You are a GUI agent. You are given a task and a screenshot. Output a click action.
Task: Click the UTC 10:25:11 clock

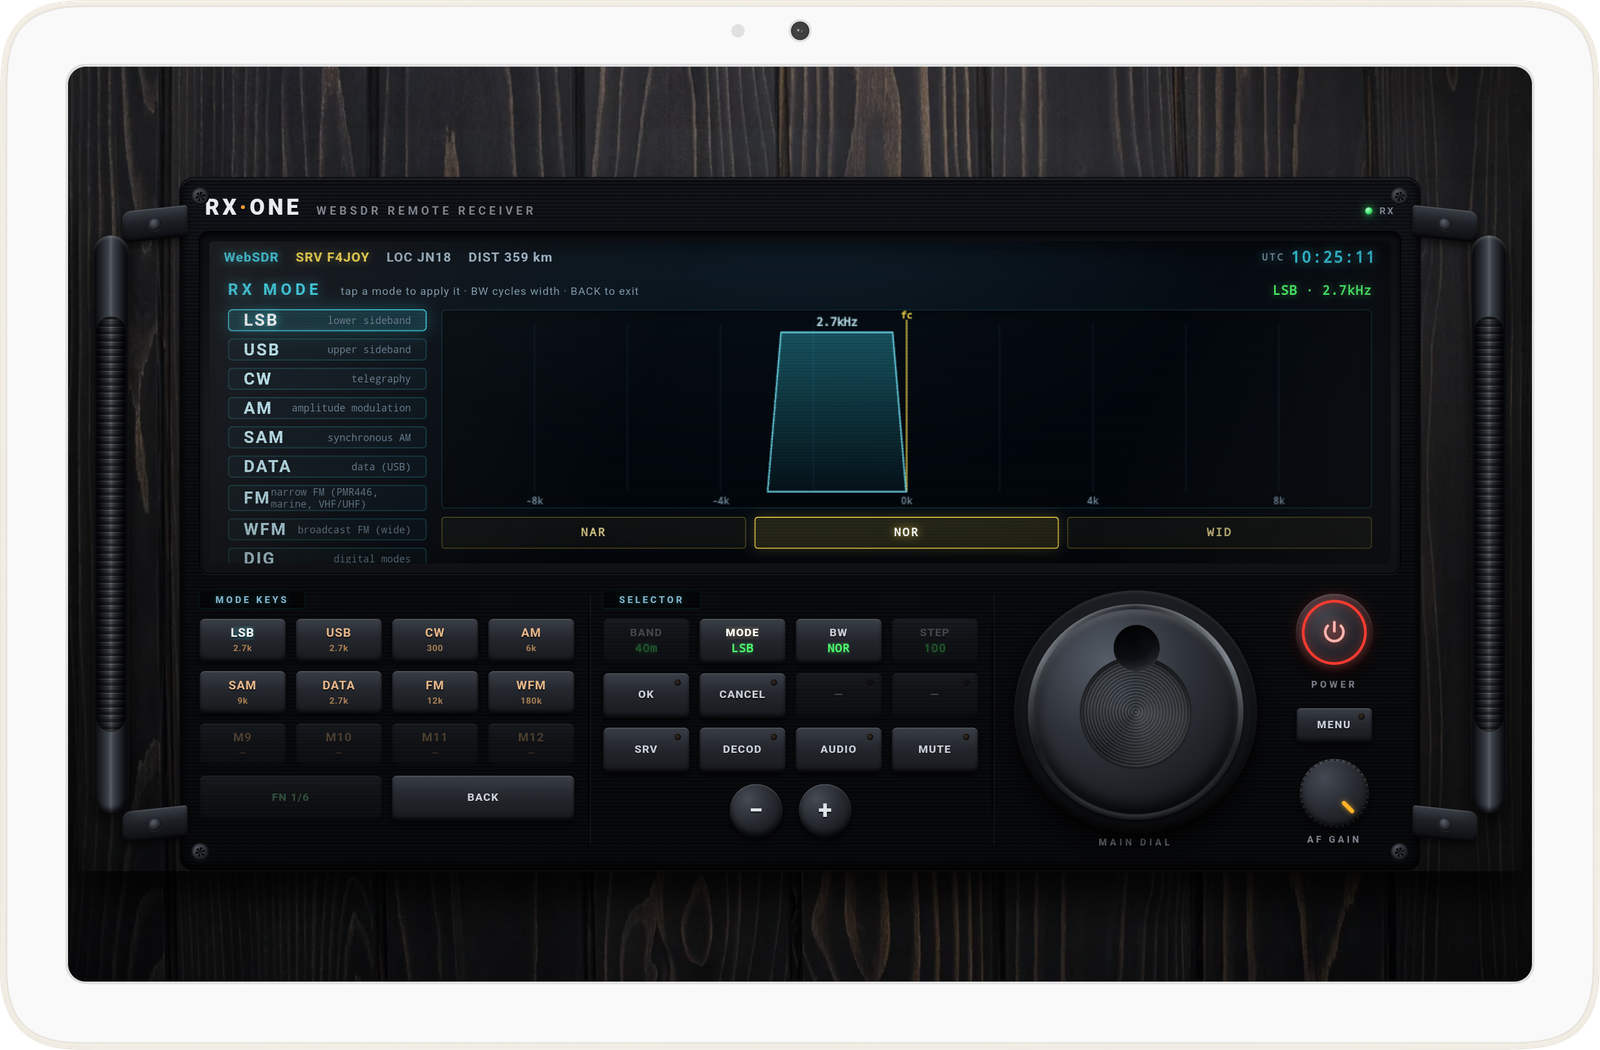pyautogui.click(x=1318, y=257)
